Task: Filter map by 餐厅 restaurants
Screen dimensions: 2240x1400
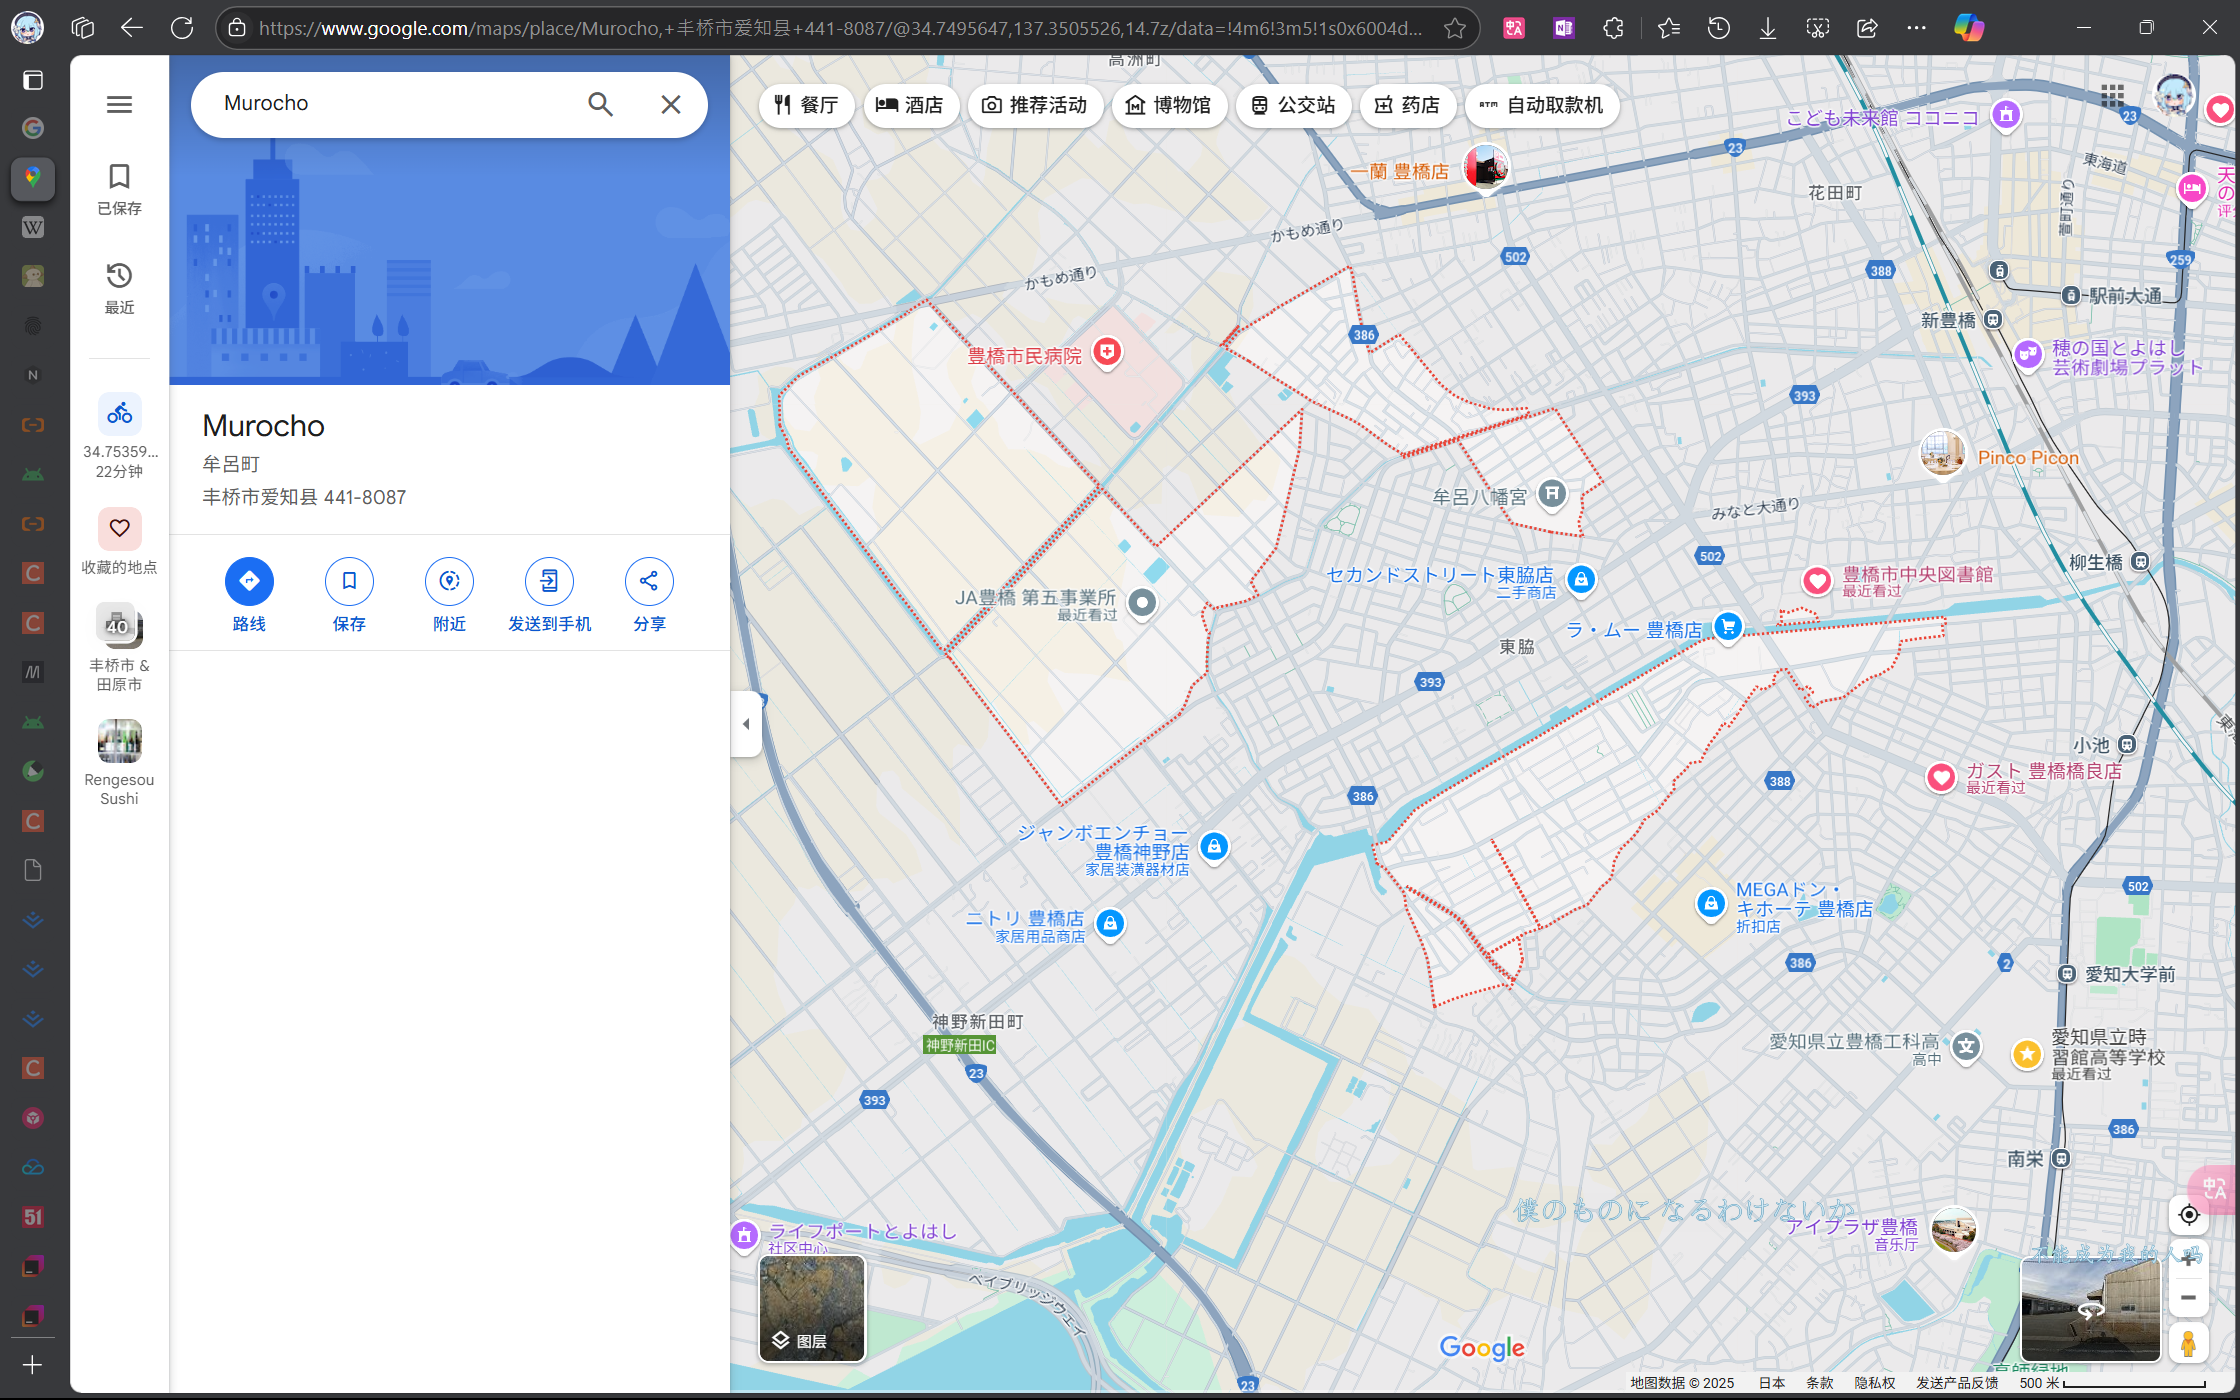Action: point(806,105)
